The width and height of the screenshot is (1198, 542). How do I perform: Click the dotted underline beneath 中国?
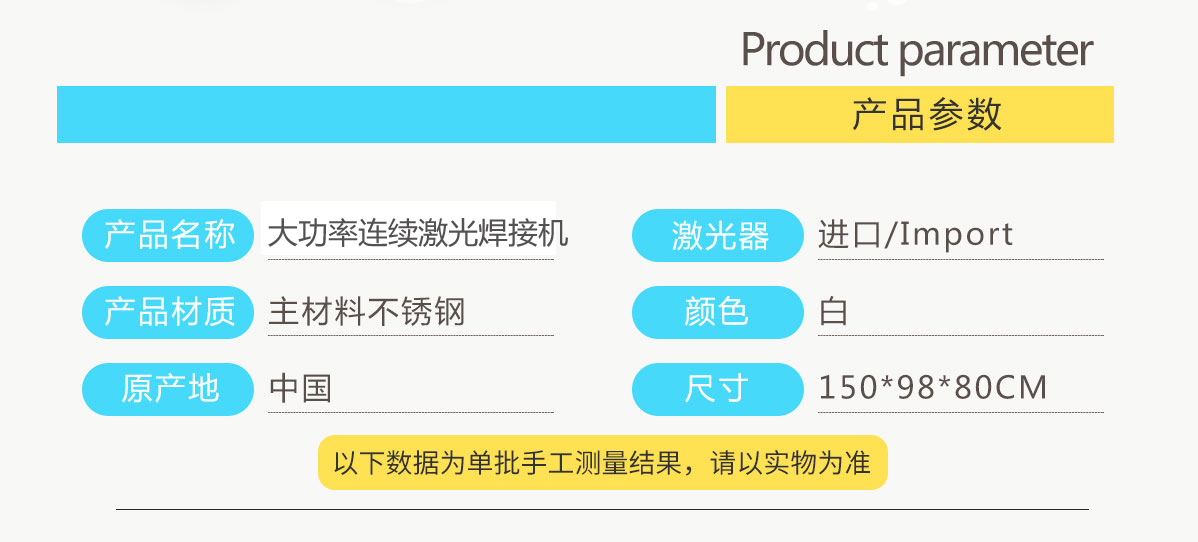(410, 412)
